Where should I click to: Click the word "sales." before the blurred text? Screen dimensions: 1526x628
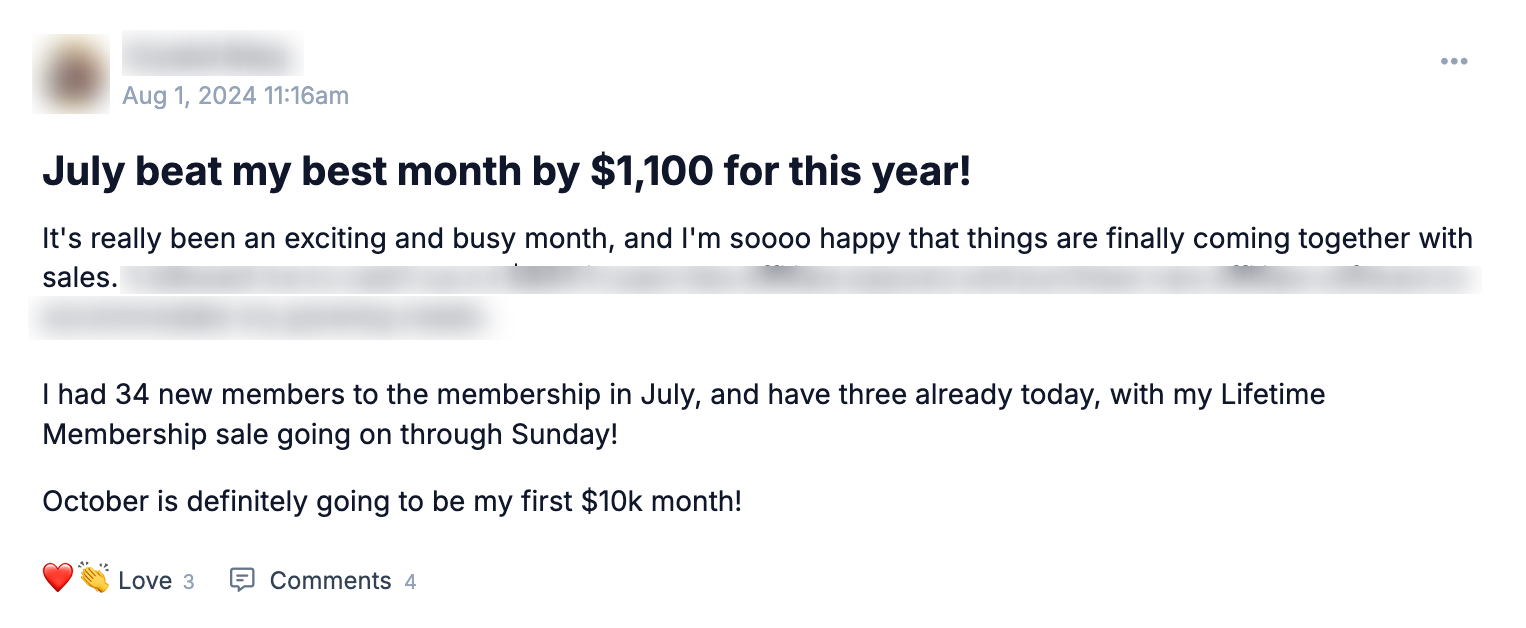click(80, 277)
